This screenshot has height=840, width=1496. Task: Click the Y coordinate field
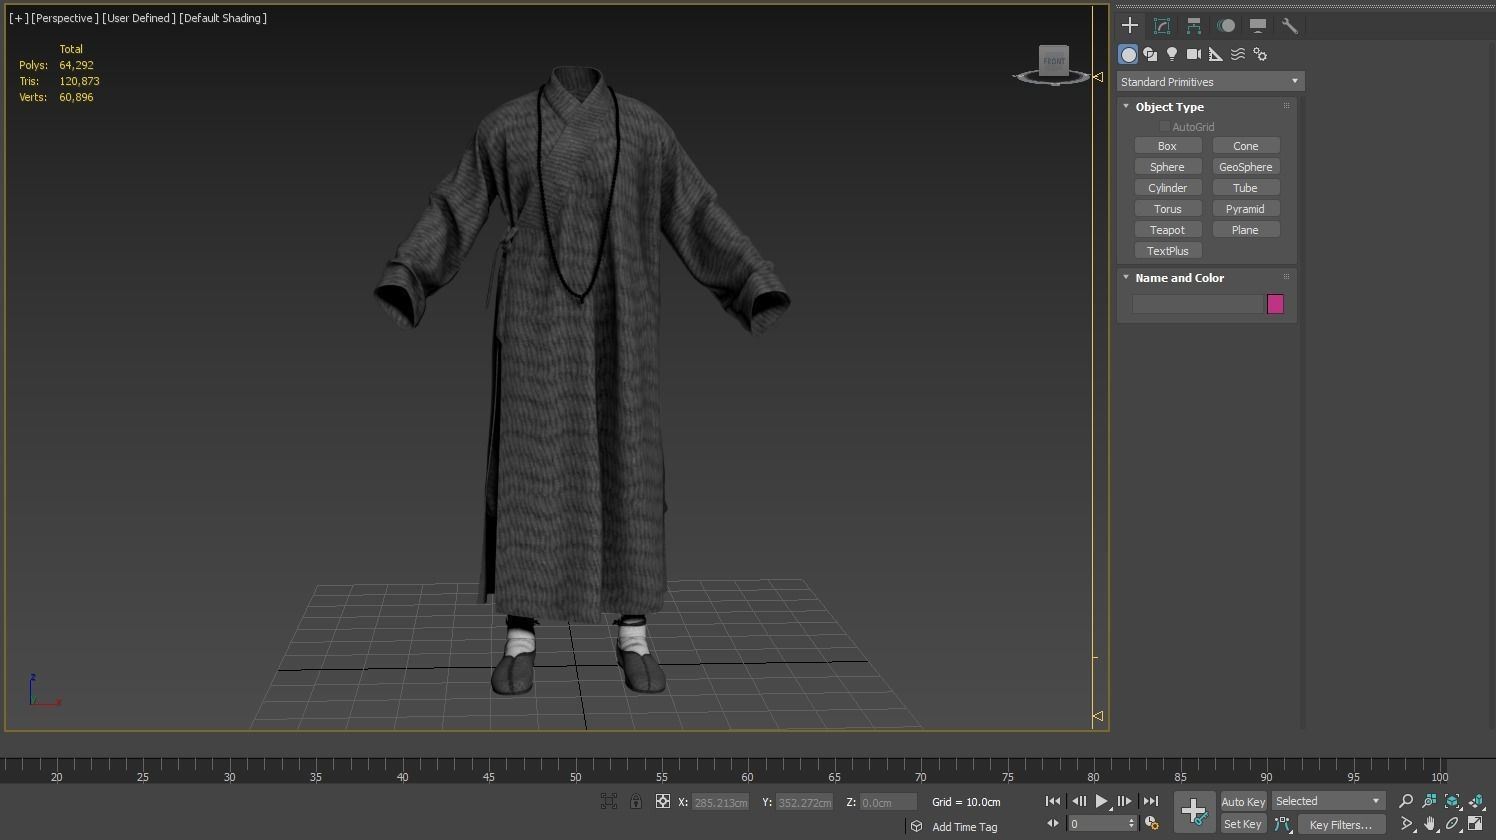pos(804,802)
